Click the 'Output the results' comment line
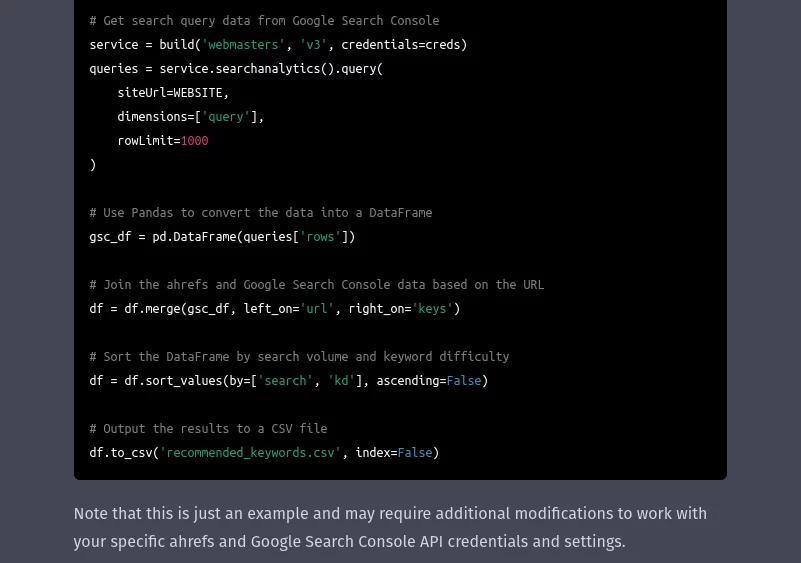This screenshot has height=563, width=801. (x=208, y=429)
